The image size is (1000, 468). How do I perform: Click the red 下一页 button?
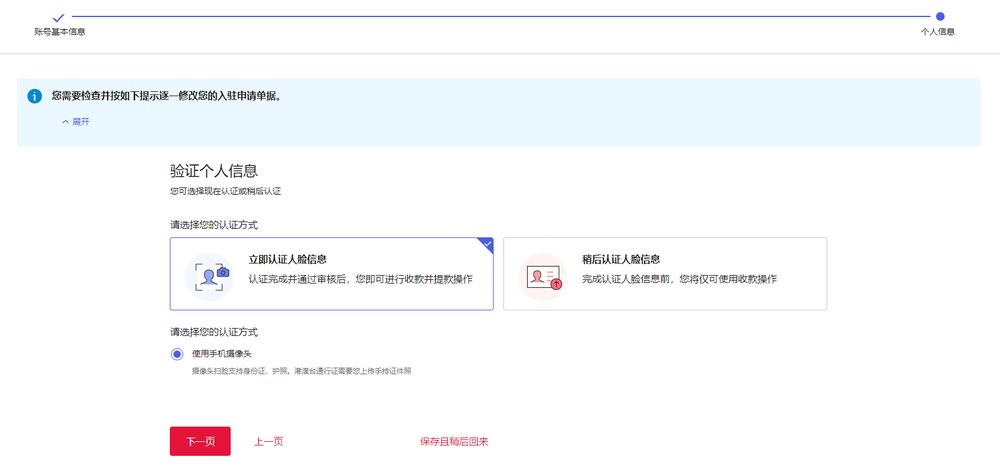click(x=200, y=441)
